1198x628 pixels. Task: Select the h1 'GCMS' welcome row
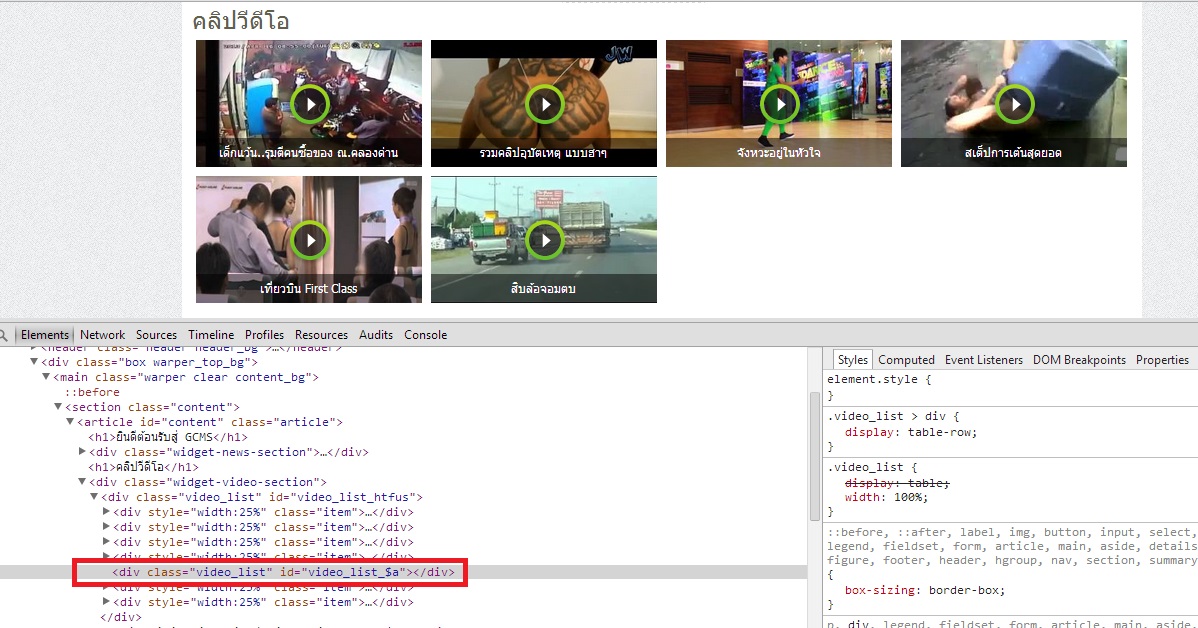coord(168,437)
